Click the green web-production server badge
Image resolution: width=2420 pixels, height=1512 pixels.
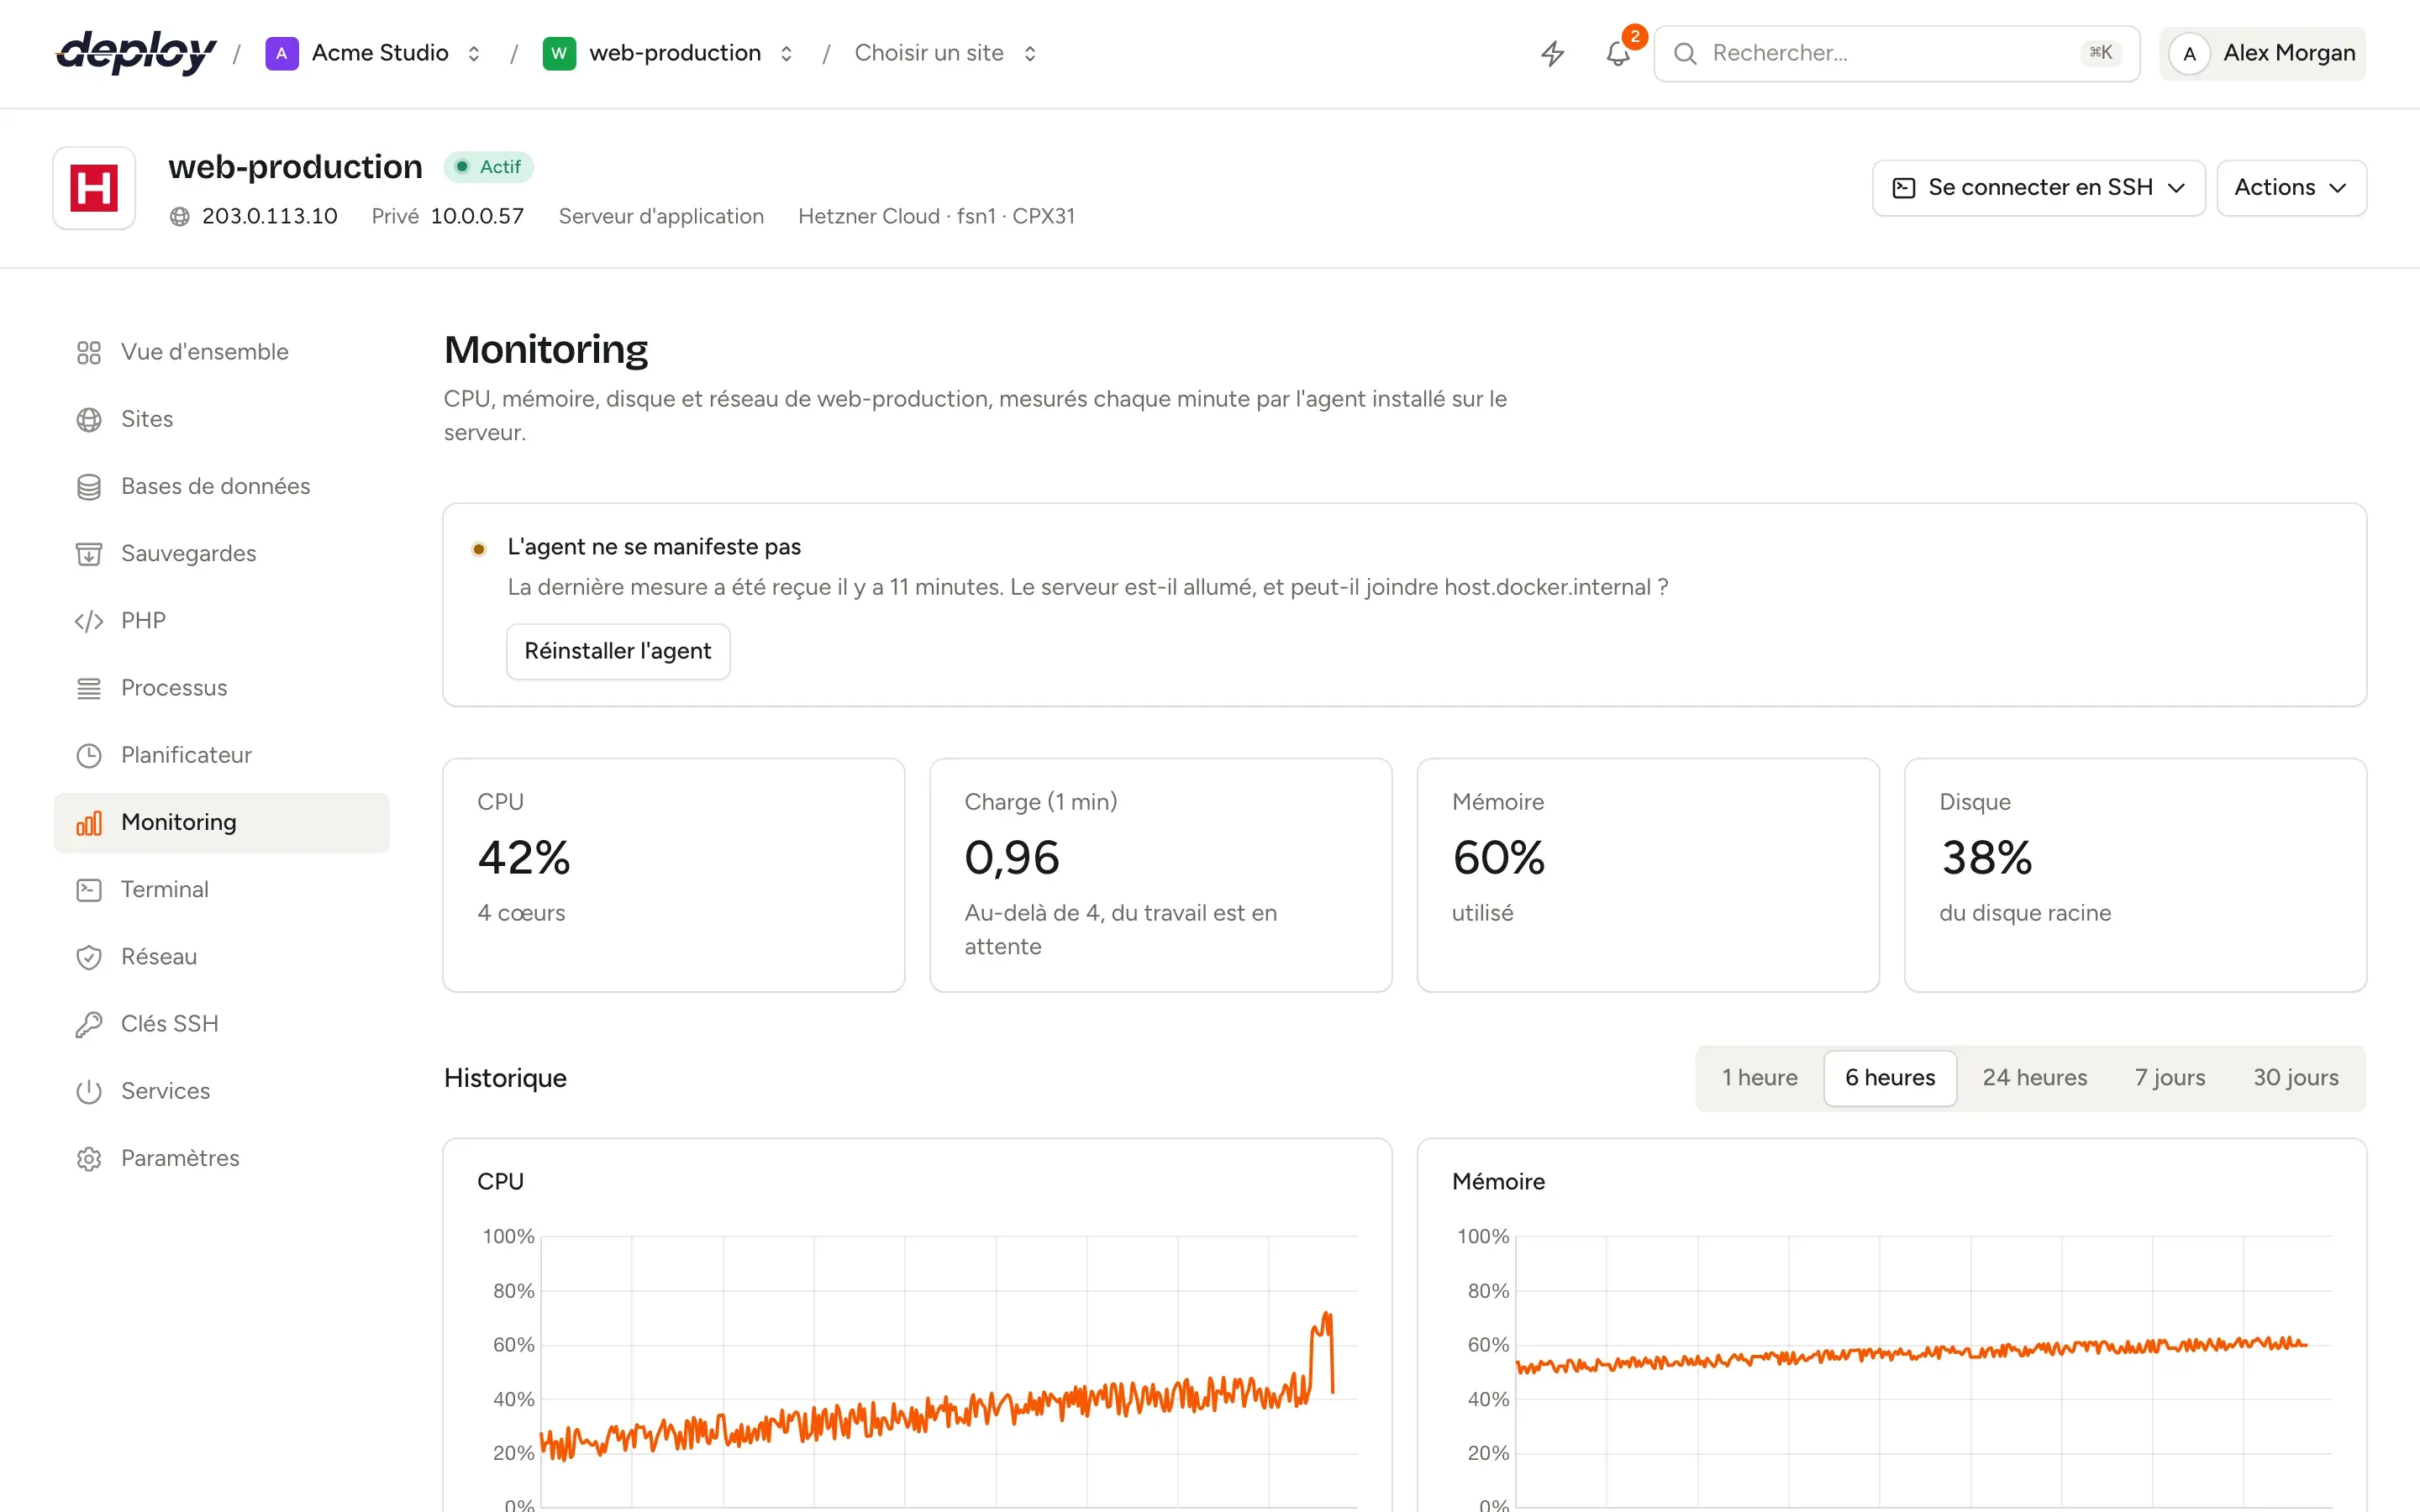click(x=559, y=53)
